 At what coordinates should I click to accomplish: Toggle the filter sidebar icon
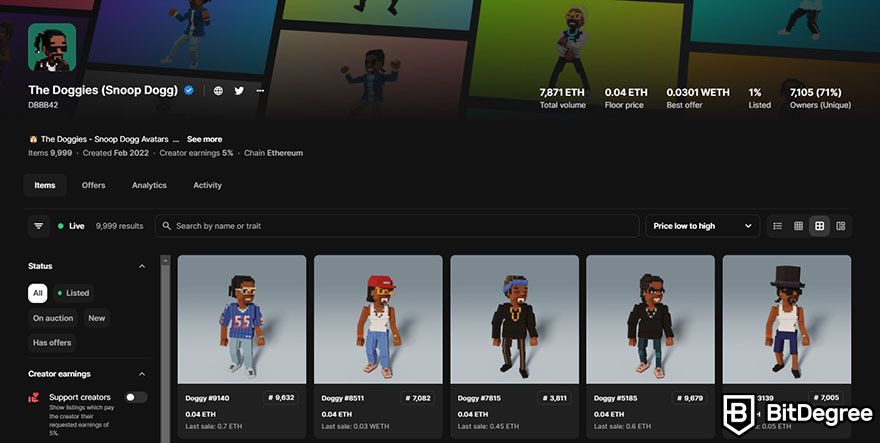click(x=39, y=226)
